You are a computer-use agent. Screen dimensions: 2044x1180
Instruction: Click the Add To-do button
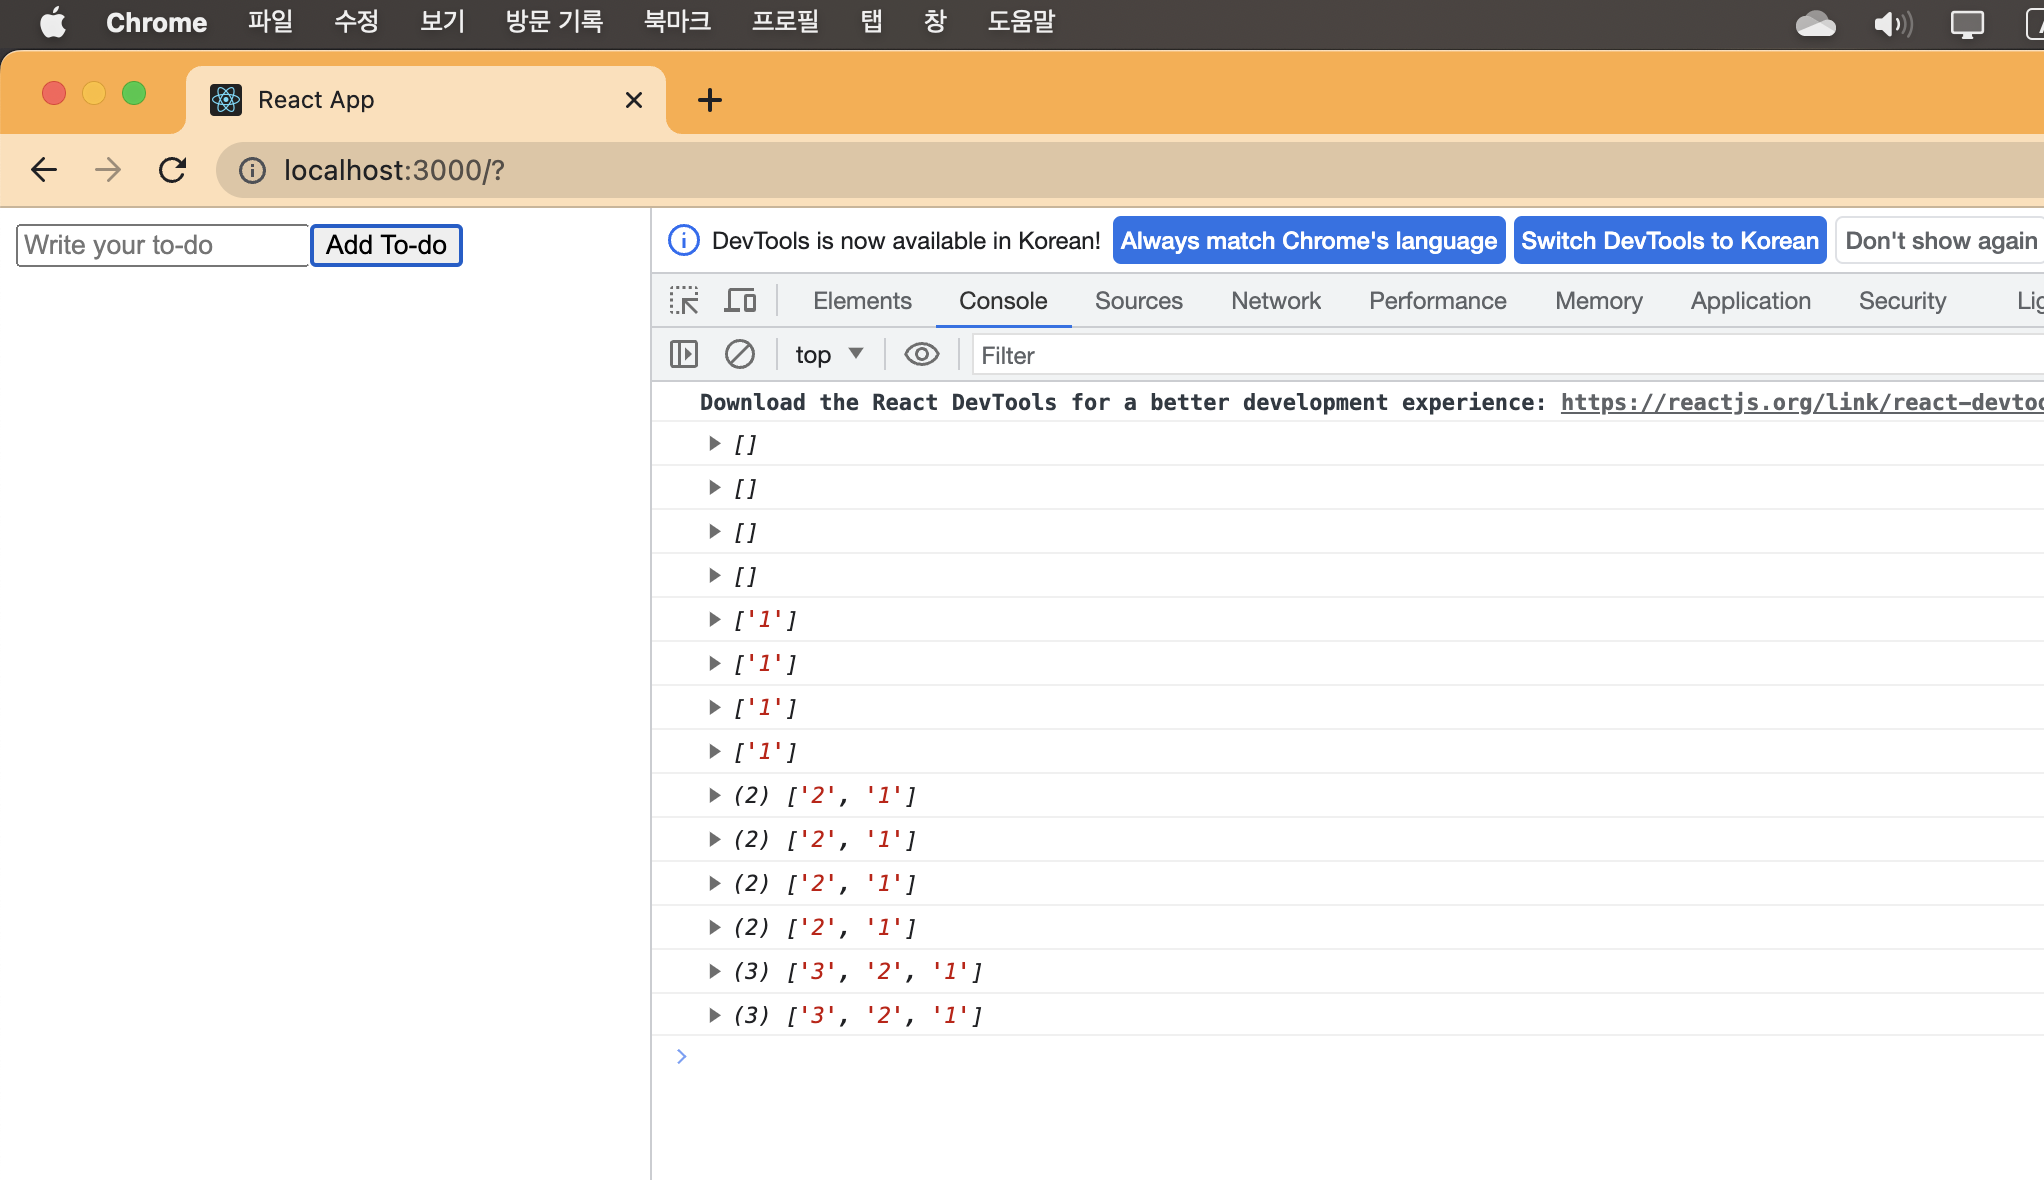(x=386, y=245)
